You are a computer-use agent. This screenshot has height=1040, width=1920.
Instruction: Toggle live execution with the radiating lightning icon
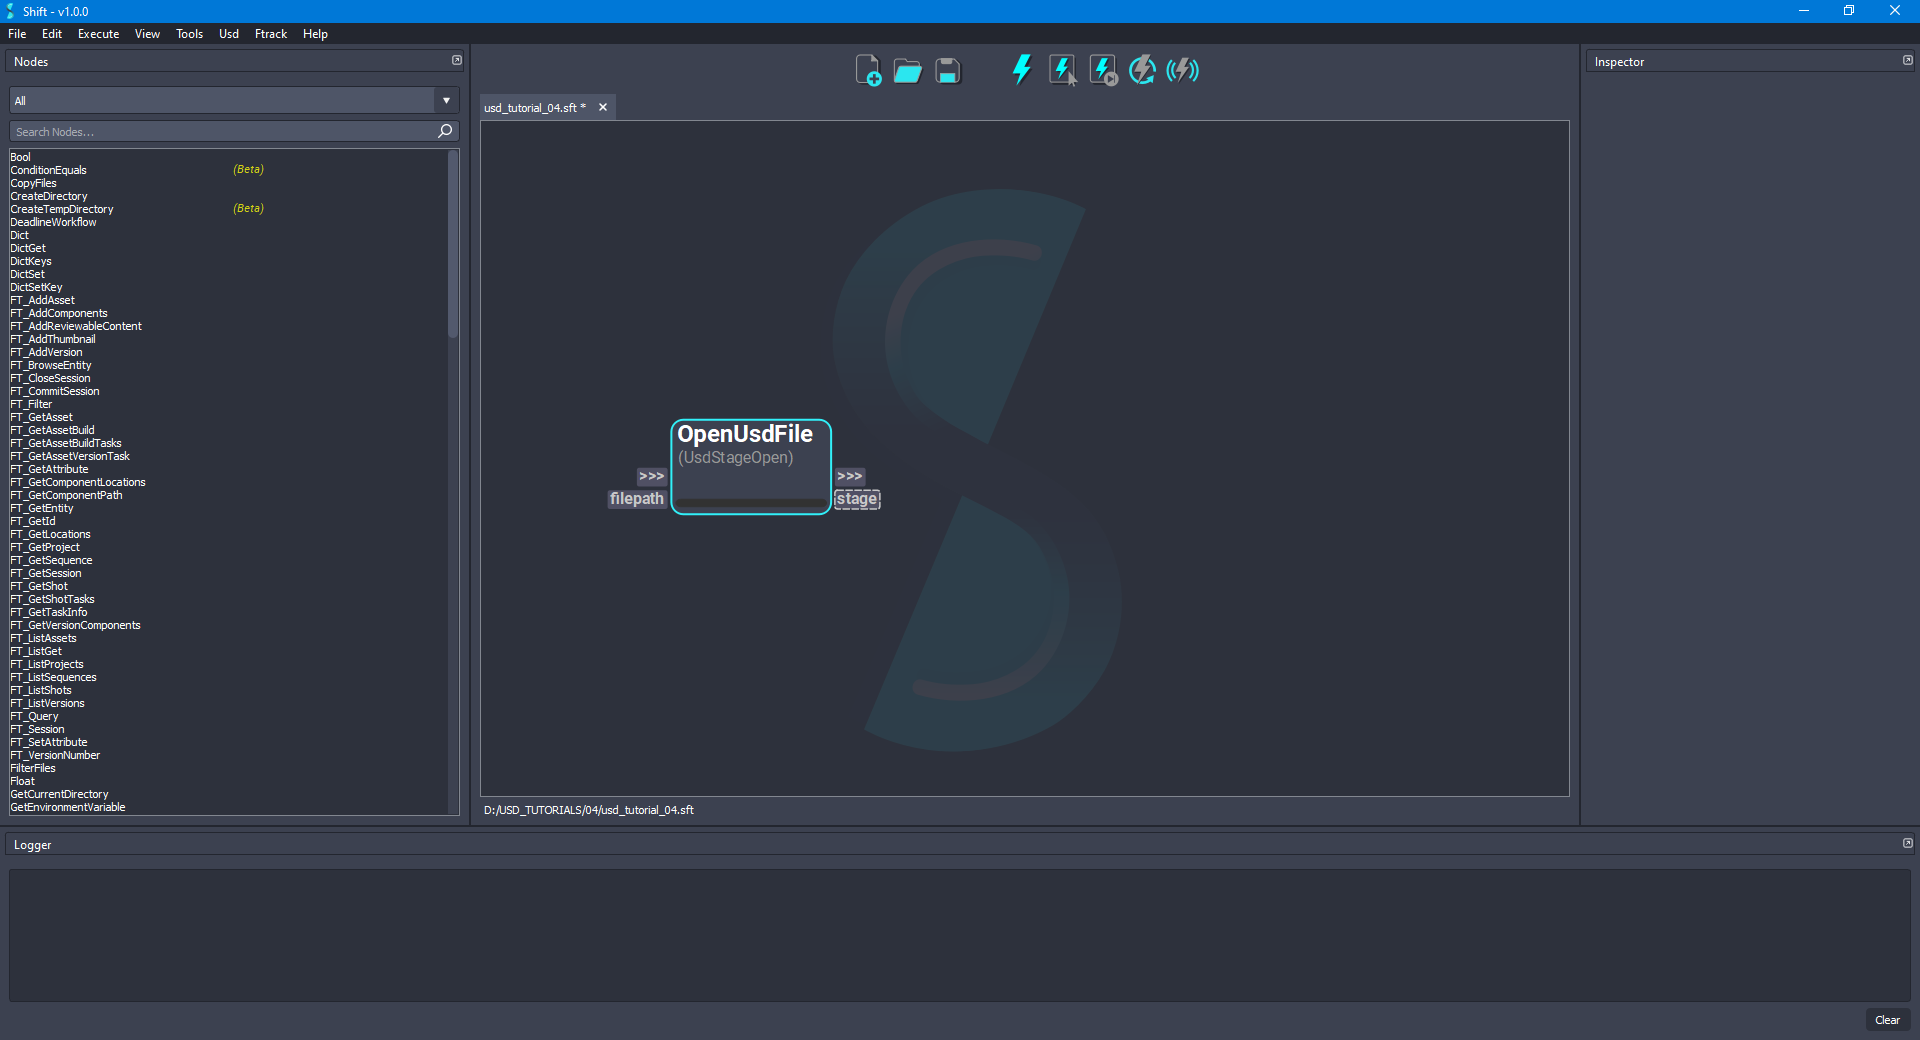(1181, 70)
